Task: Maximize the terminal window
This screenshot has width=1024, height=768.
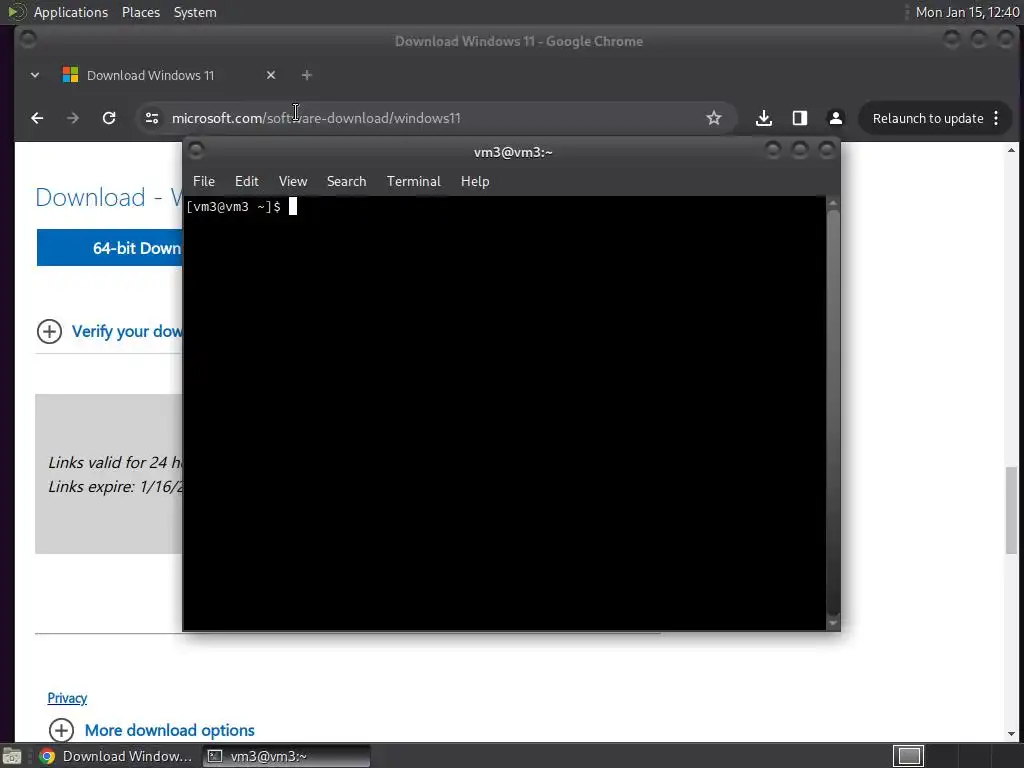Action: pos(800,151)
